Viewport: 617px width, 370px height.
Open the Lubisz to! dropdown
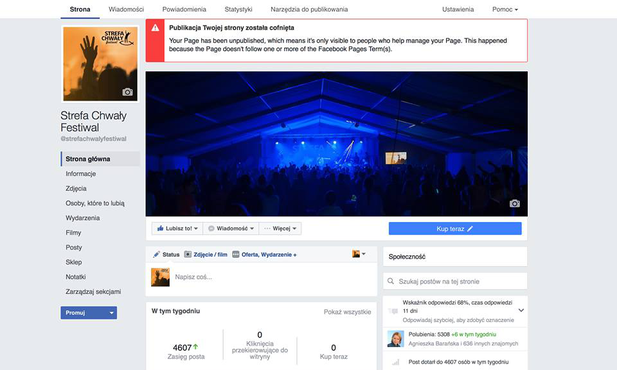pyautogui.click(x=177, y=228)
